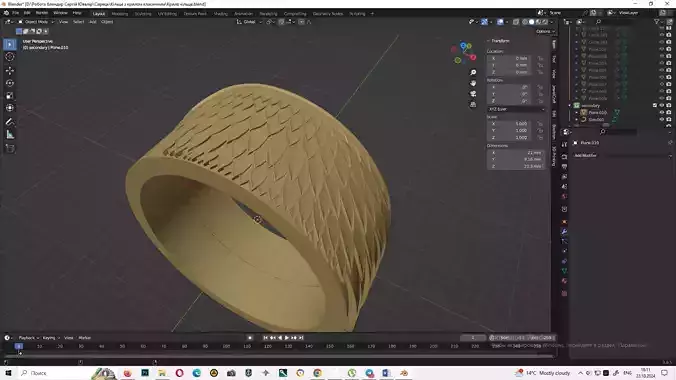Screen dimensions: 676x380
Task: Pick the Rotate tool
Action: tap(10, 83)
